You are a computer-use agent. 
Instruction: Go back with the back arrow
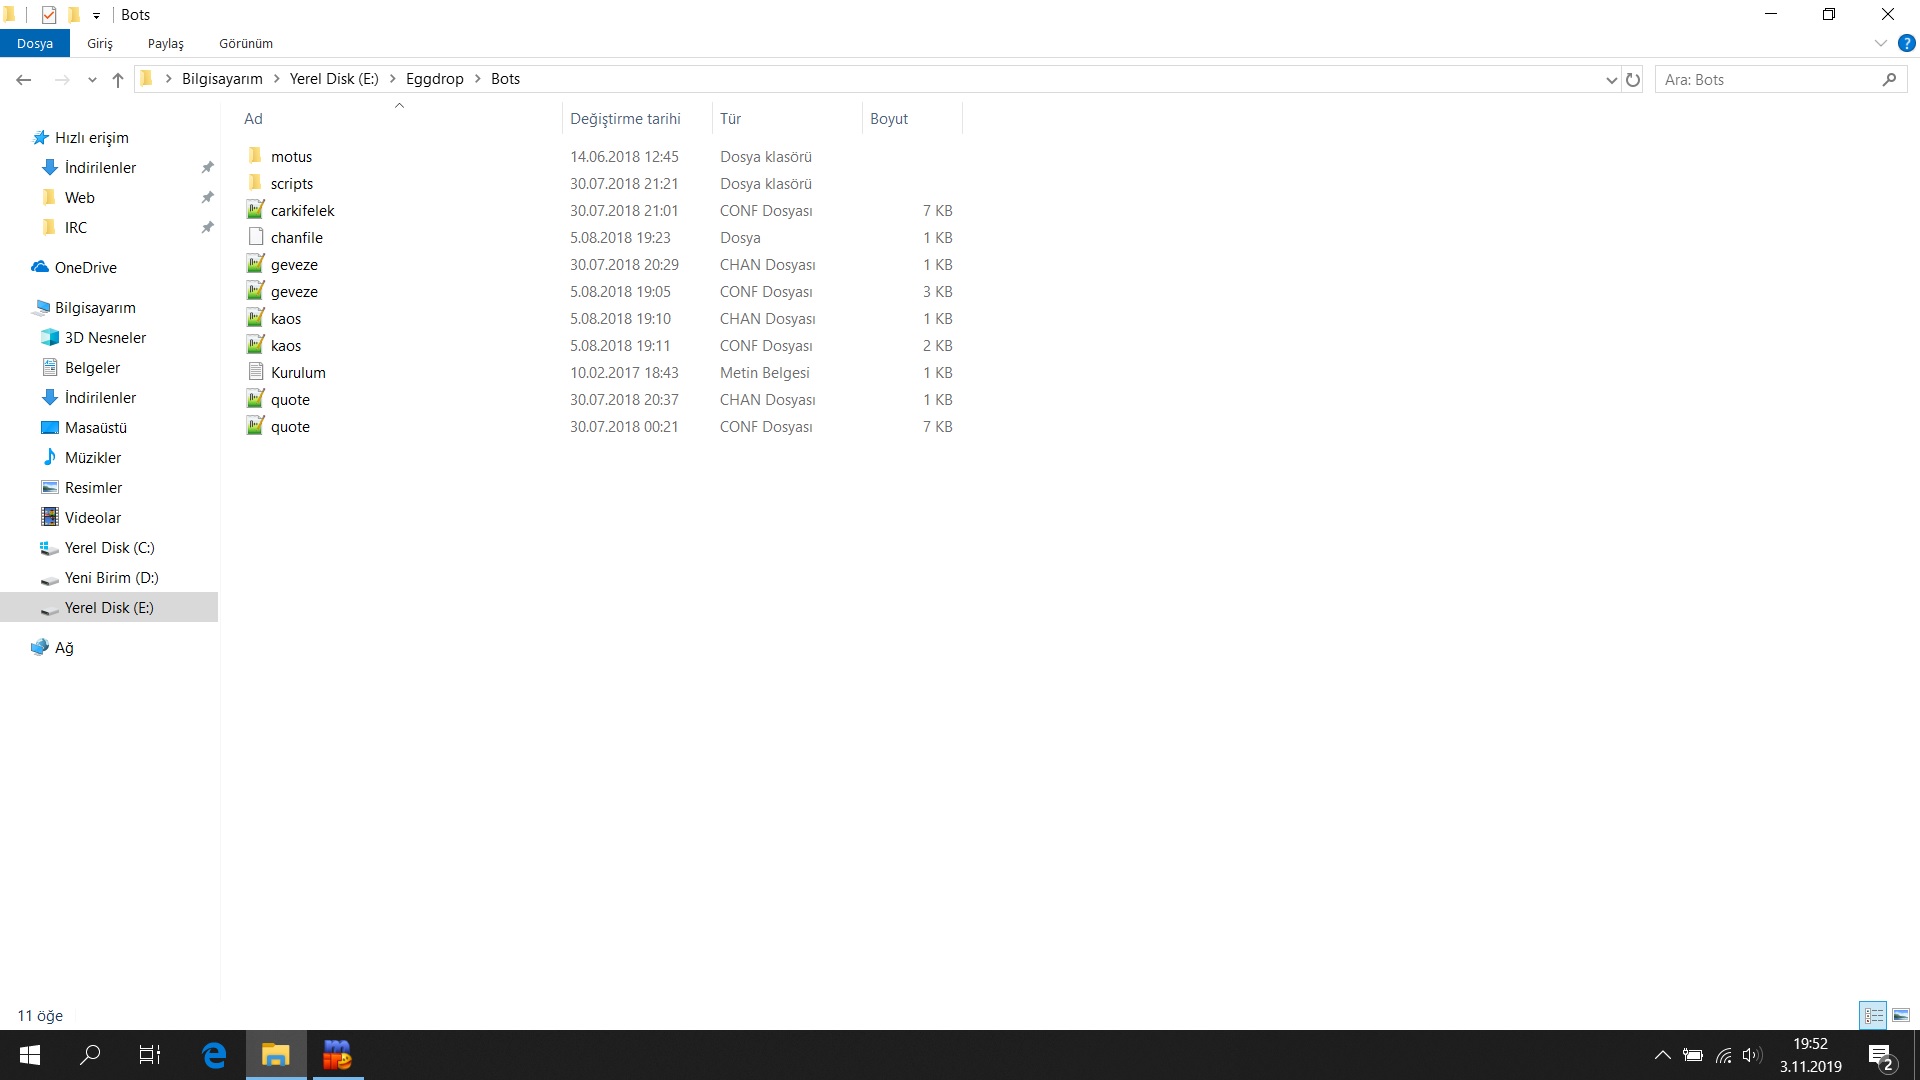[24, 79]
